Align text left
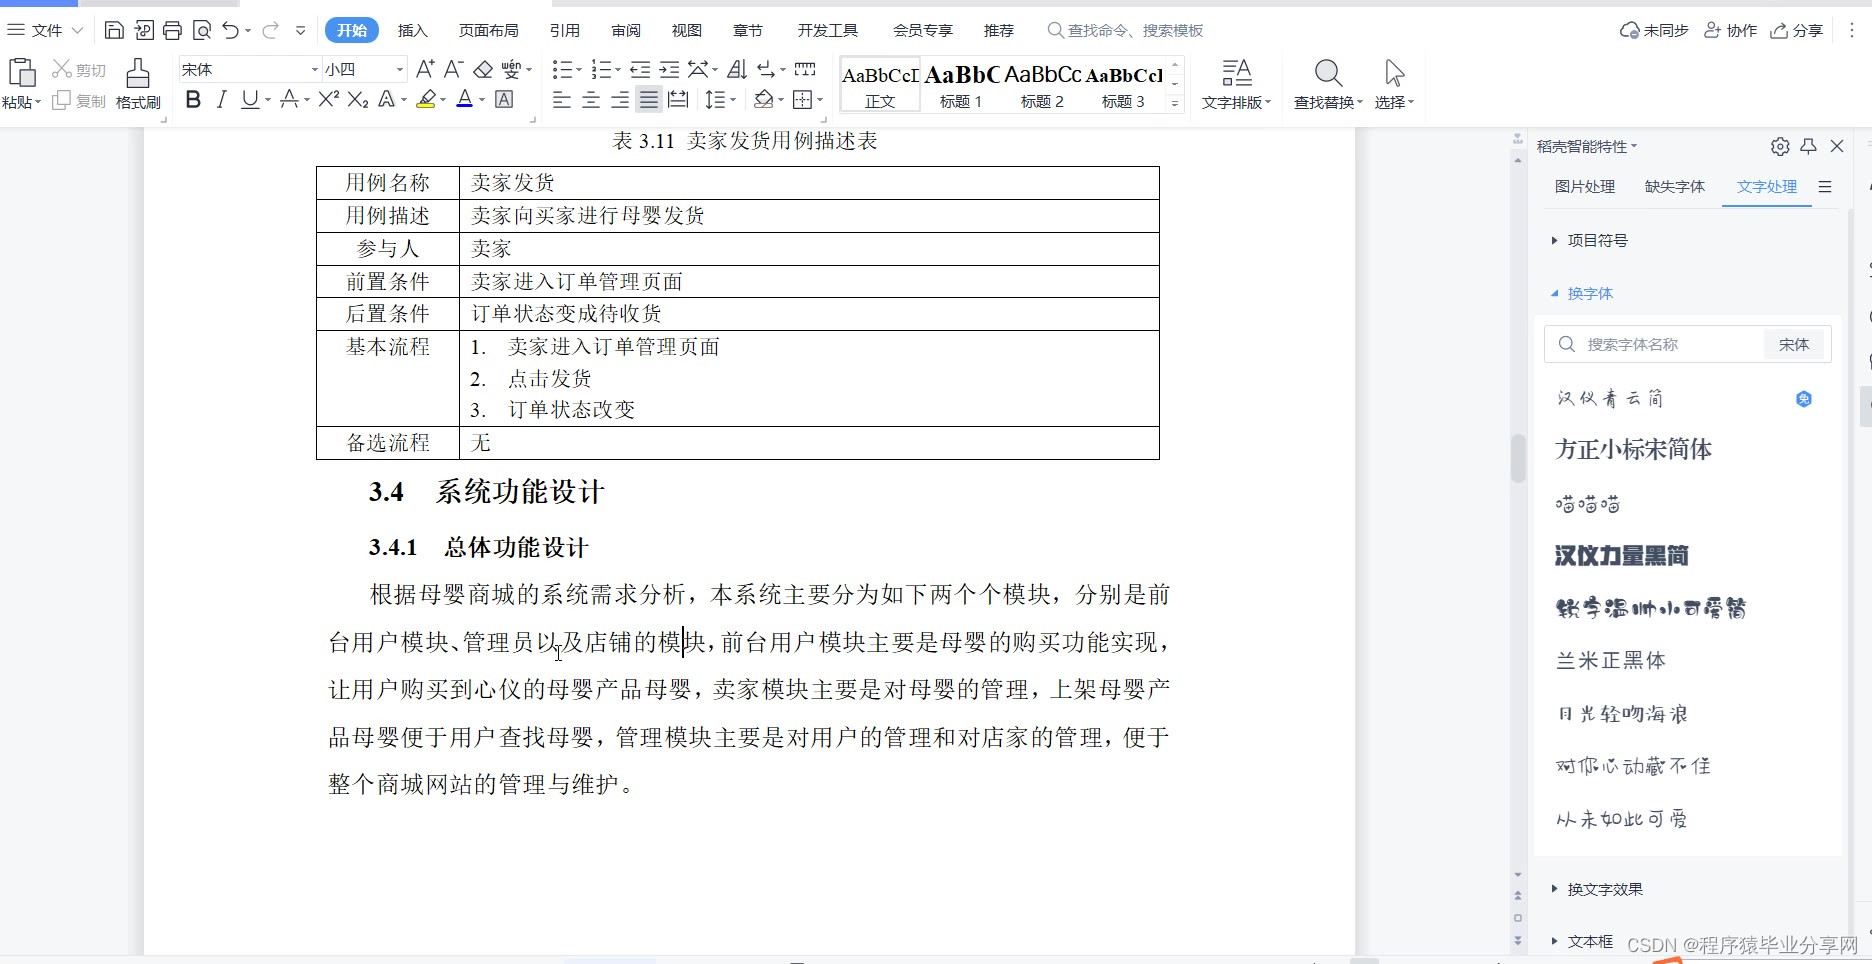1872x964 pixels. [562, 99]
